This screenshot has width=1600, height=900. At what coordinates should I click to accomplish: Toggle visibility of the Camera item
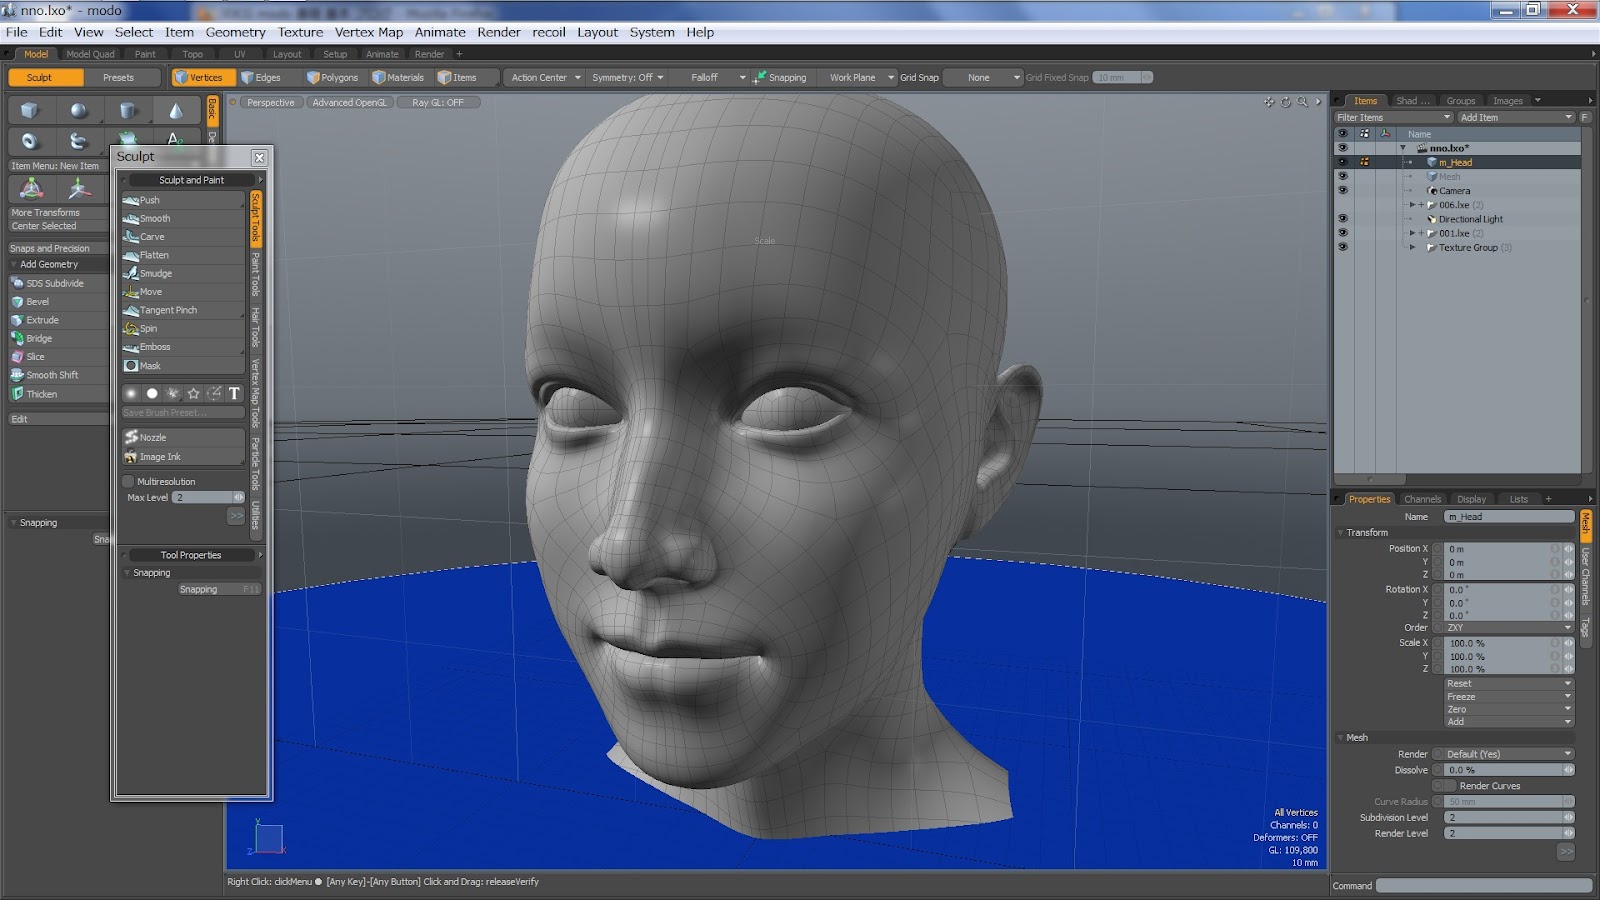point(1343,190)
